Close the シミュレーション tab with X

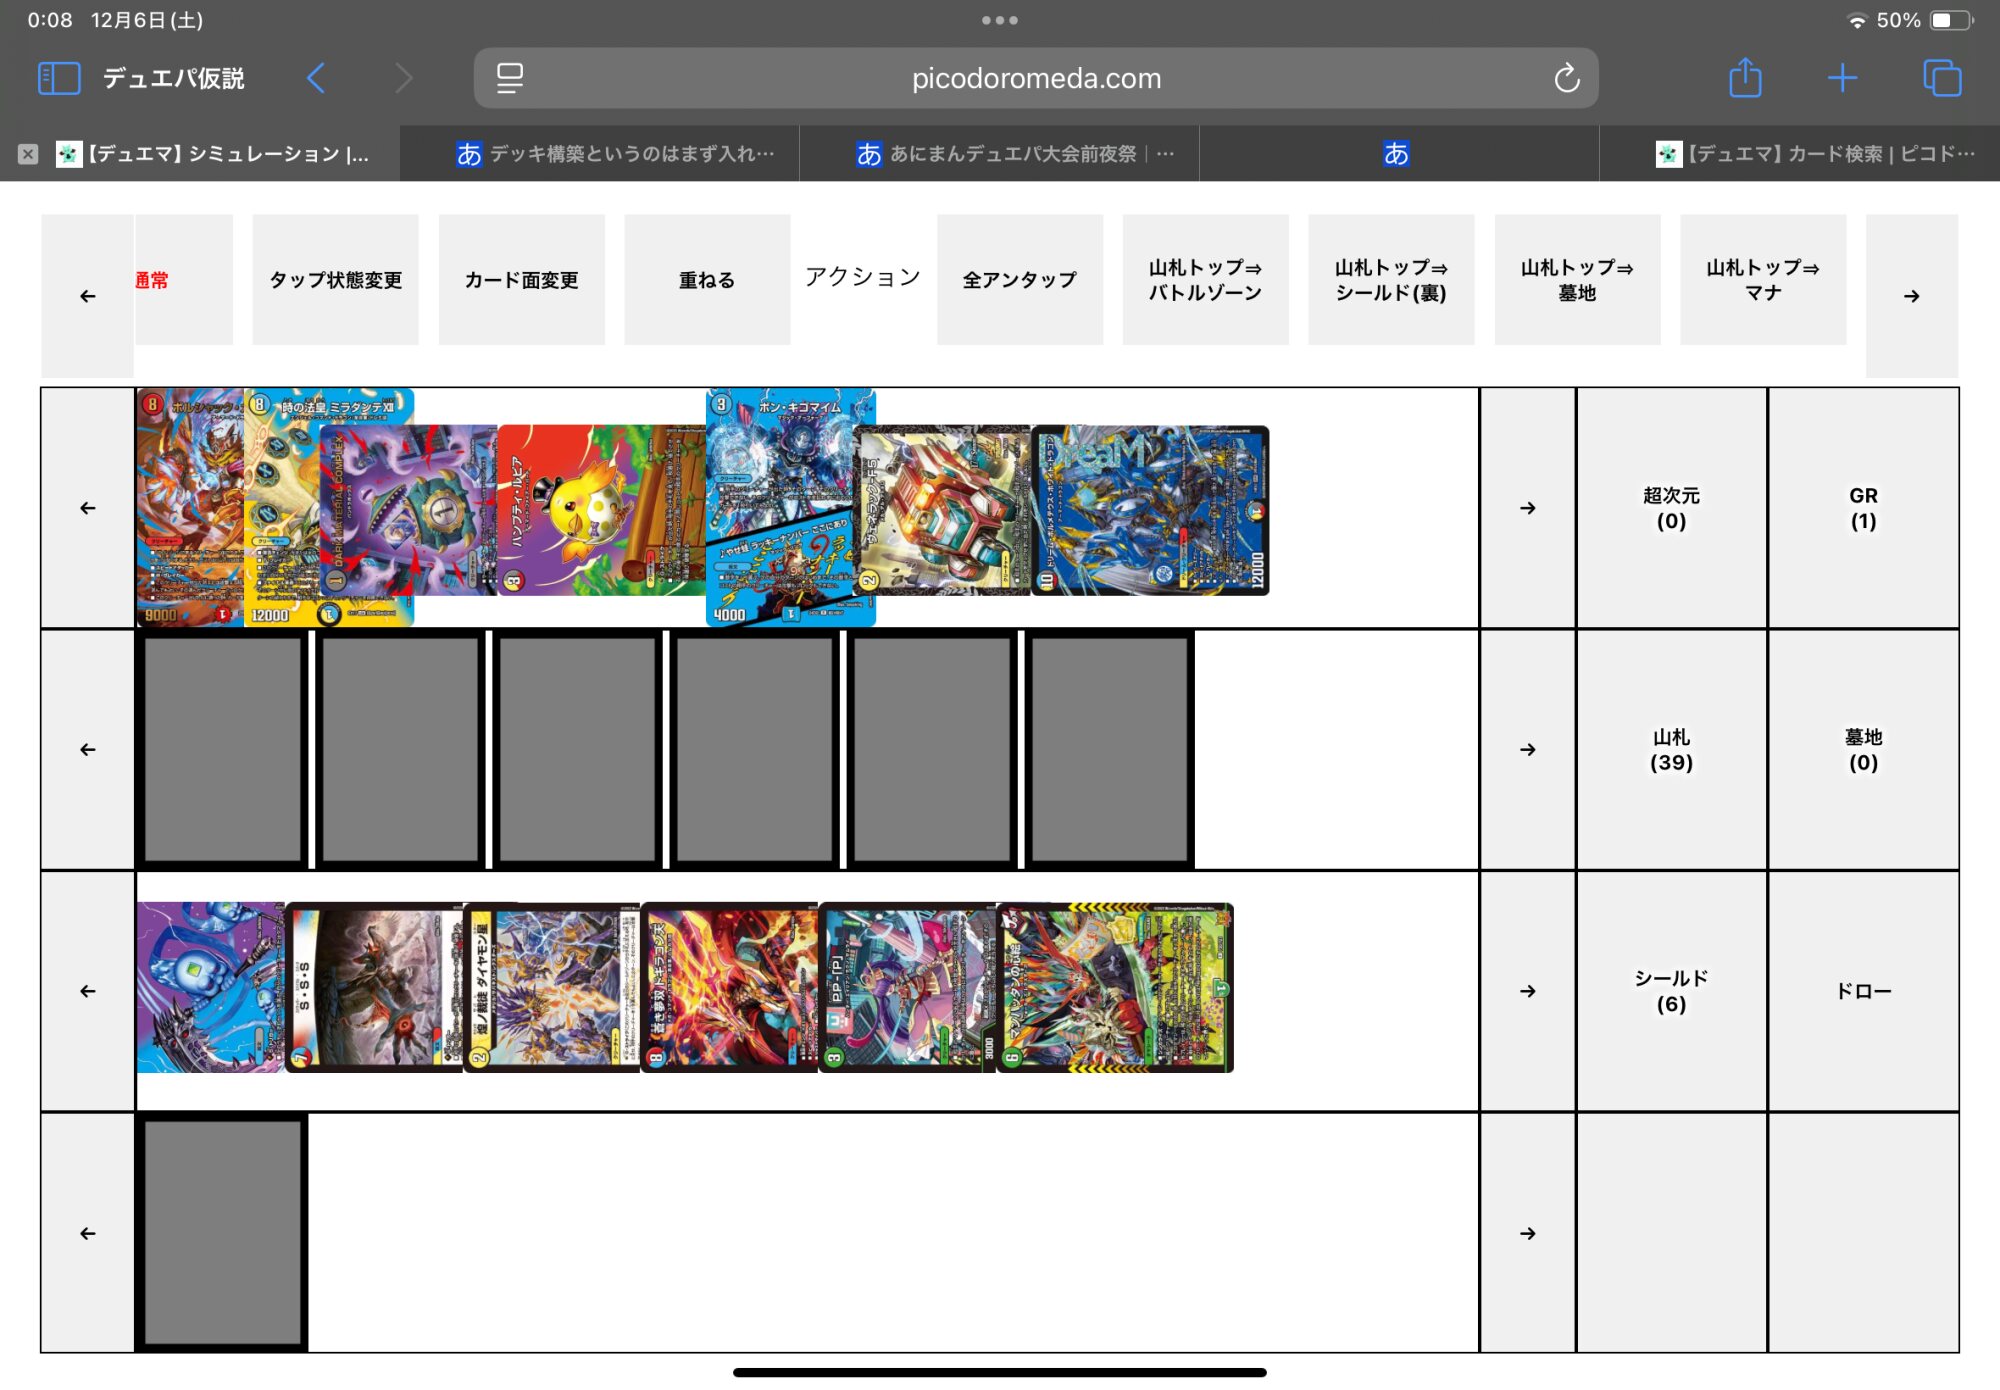point(28,154)
